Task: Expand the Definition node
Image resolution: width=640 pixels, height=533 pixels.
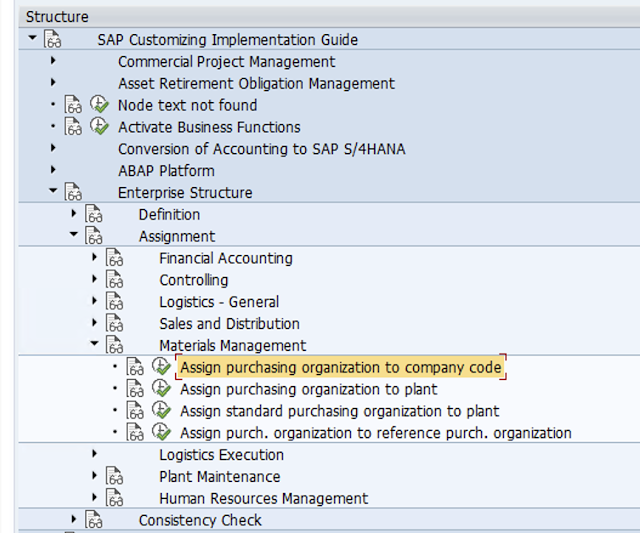Action: [74, 213]
